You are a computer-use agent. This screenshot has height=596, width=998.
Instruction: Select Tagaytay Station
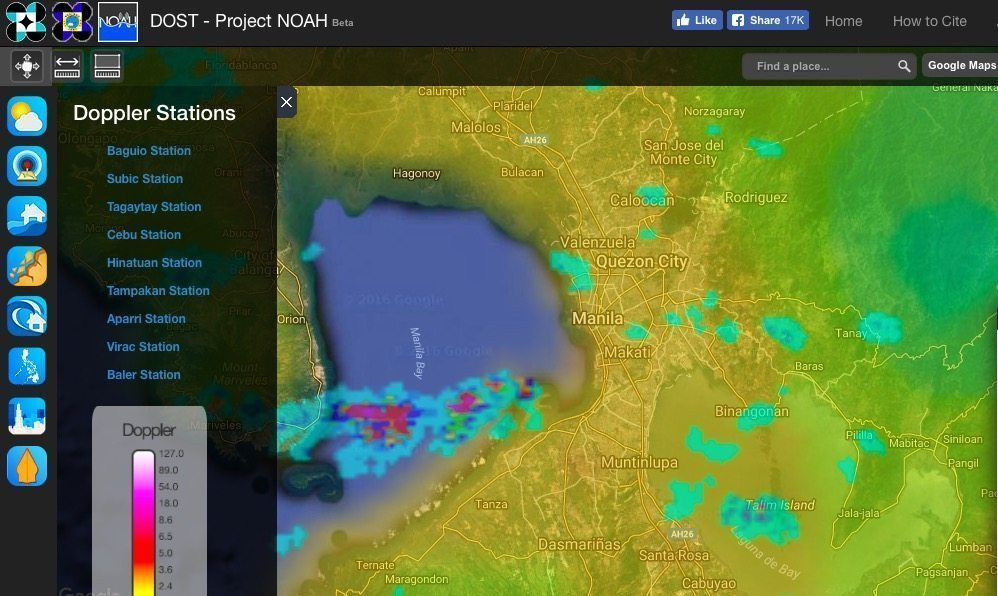(x=154, y=207)
